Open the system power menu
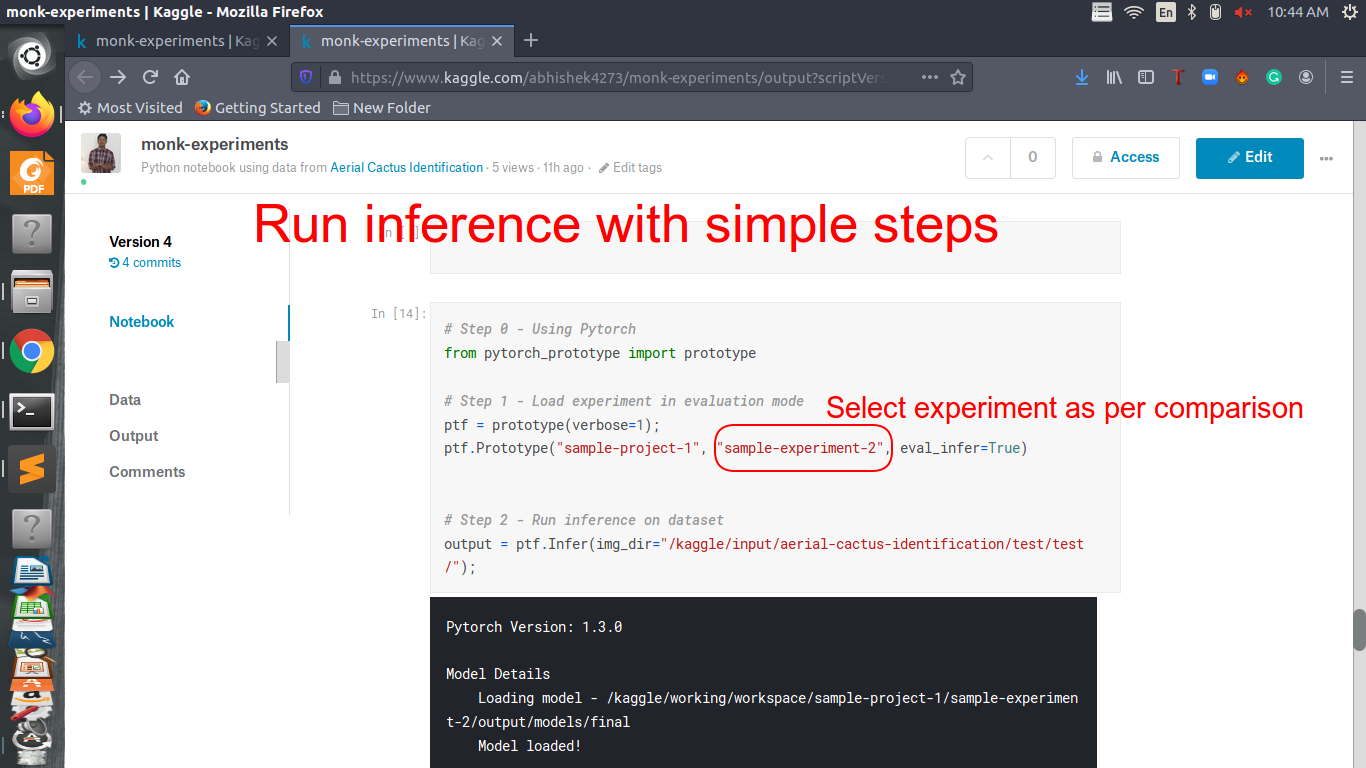This screenshot has width=1366, height=768. (x=1348, y=12)
